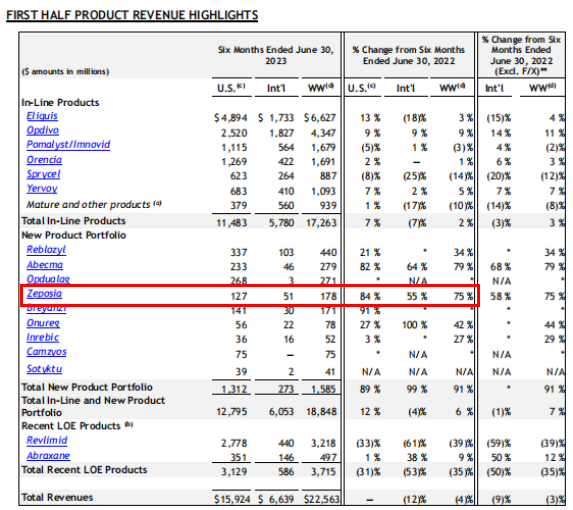Screen dimensions: 573x510
Task: Click the Camzyos link
Action: click(x=46, y=352)
